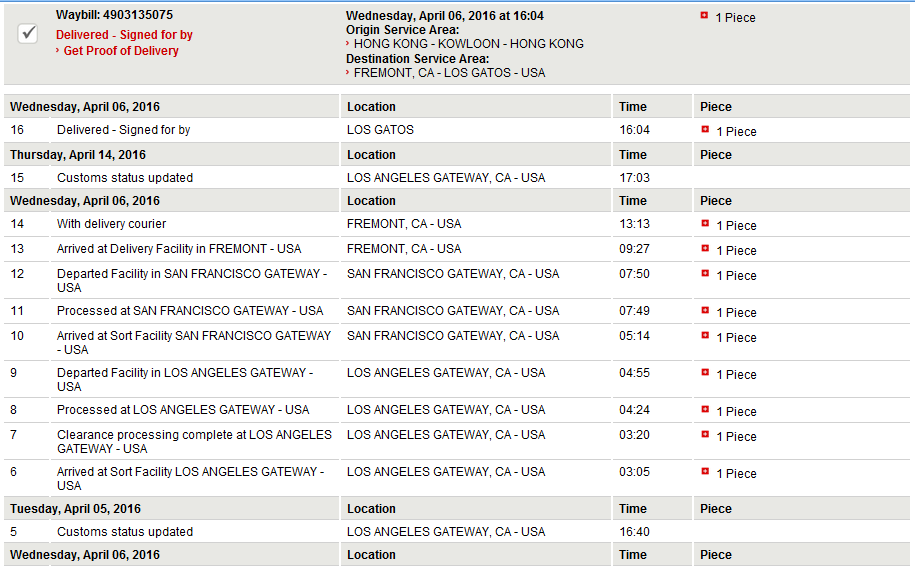Click piece icon for Departed Facility SAN FRANCISCO row
The width and height of the screenshot is (915, 568).
(705, 274)
